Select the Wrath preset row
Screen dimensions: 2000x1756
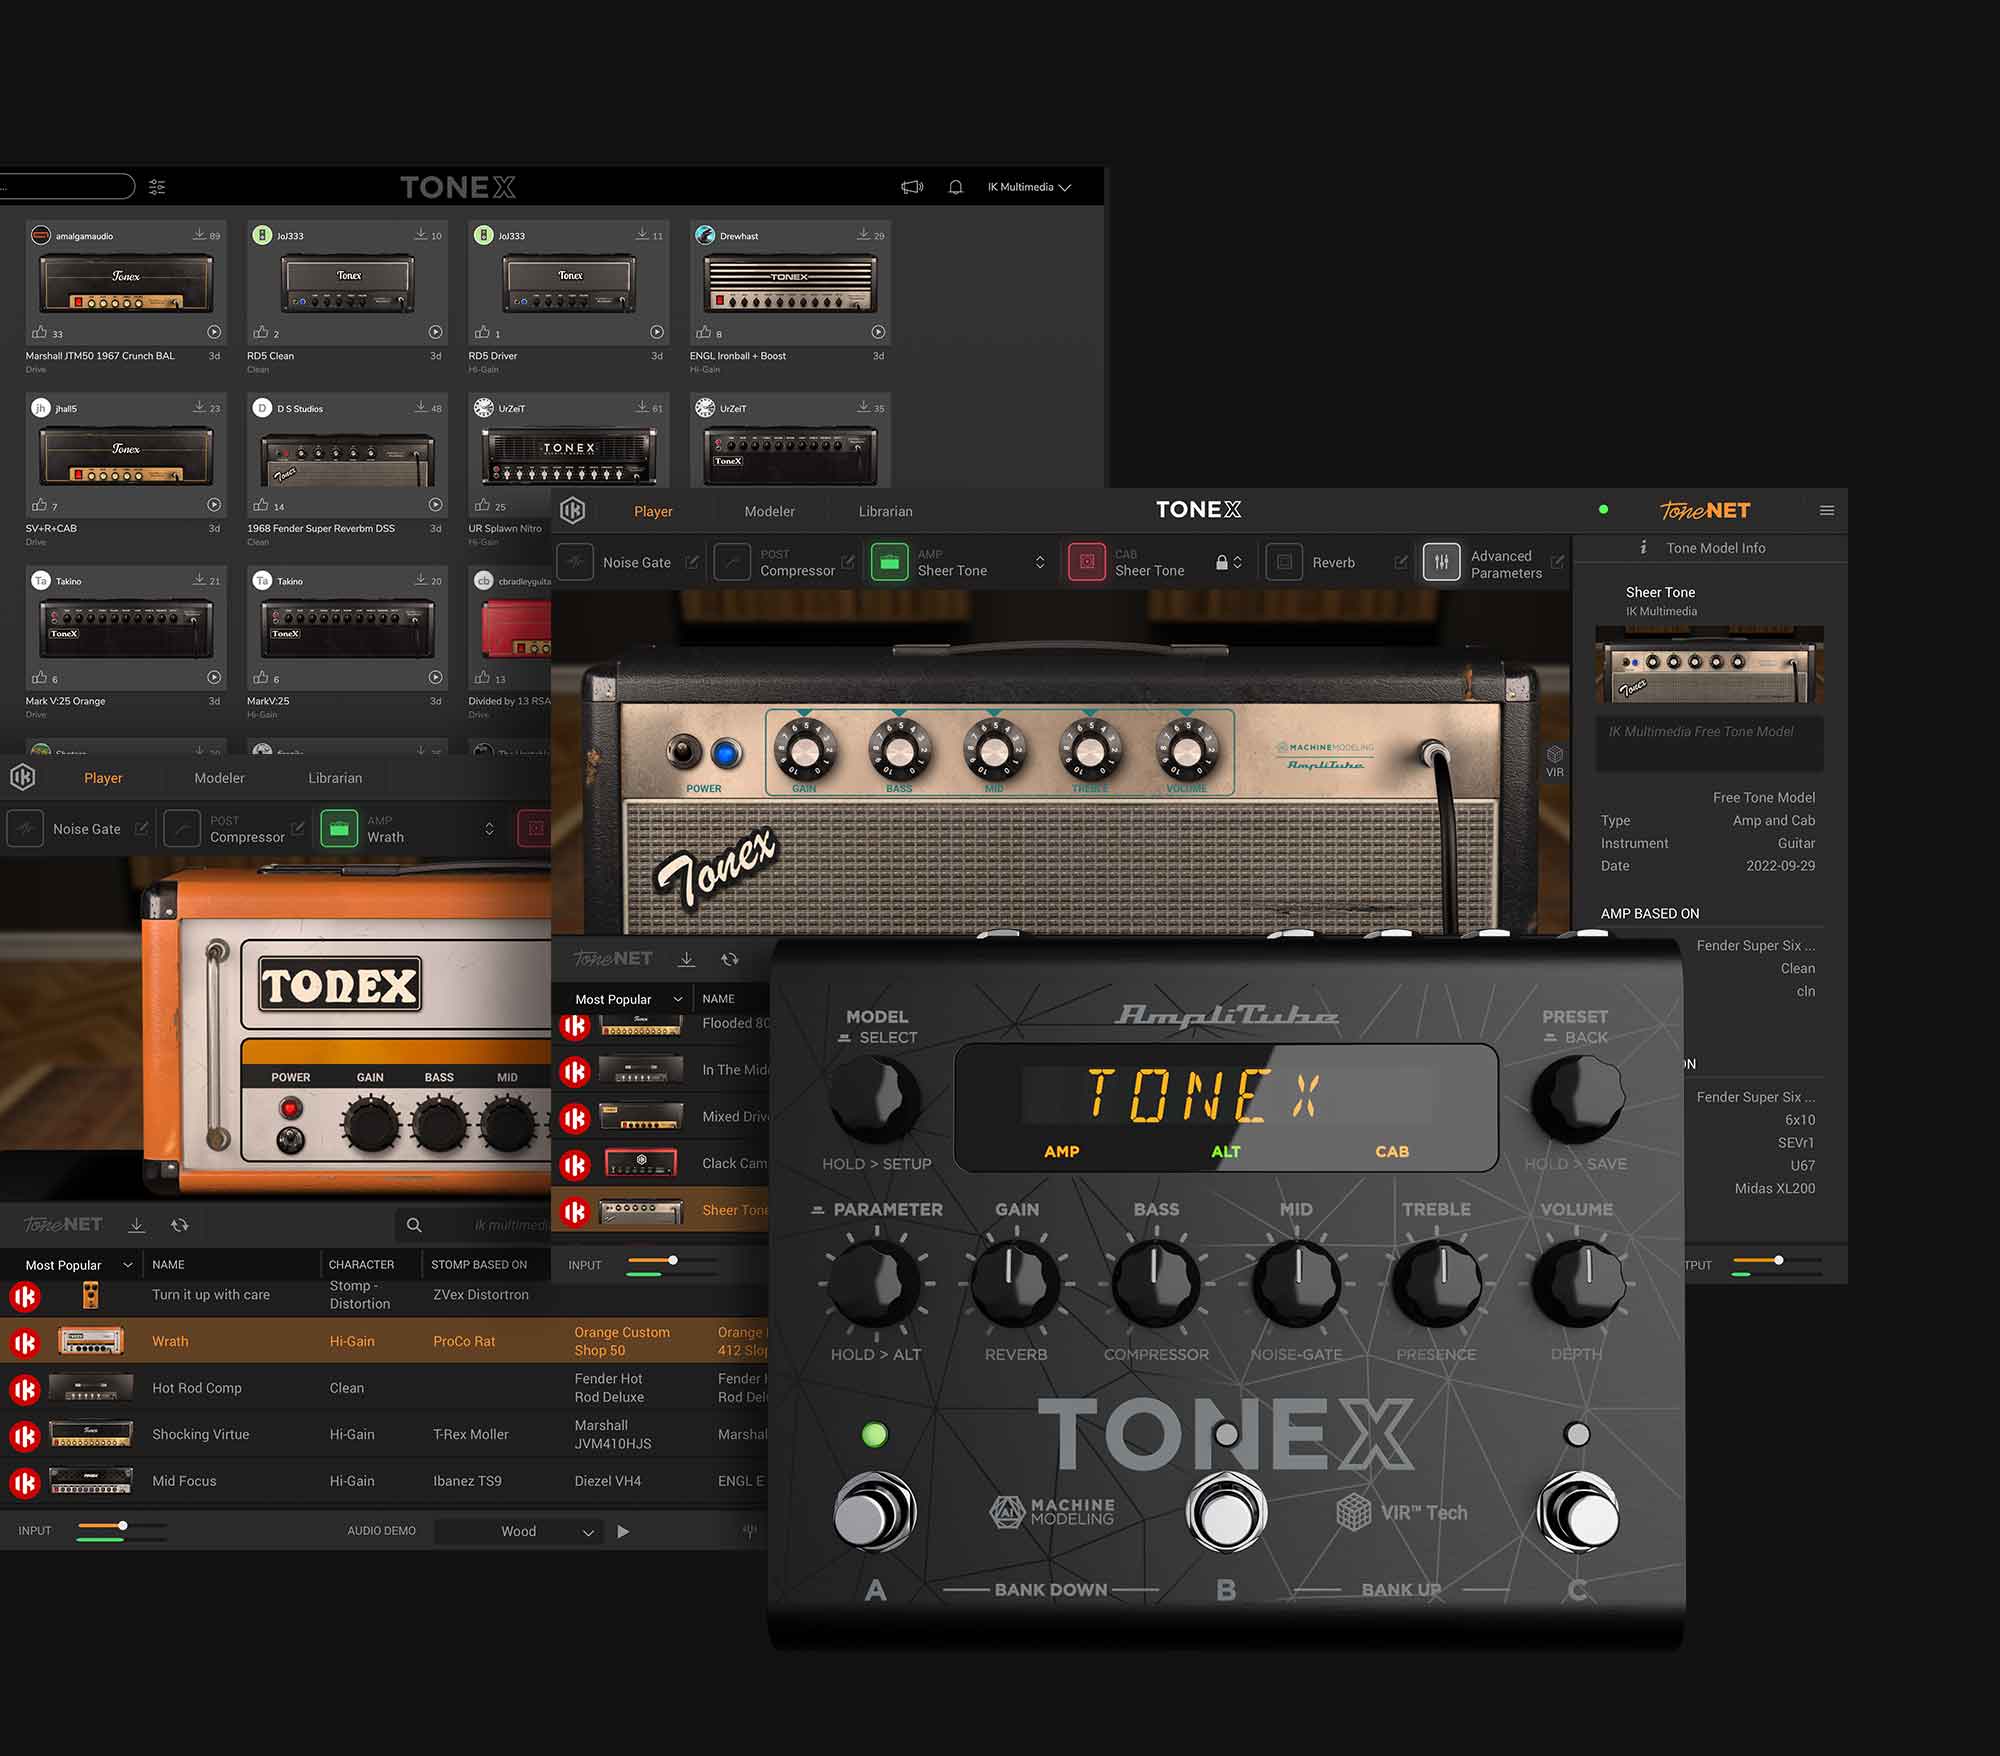(385, 1341)
